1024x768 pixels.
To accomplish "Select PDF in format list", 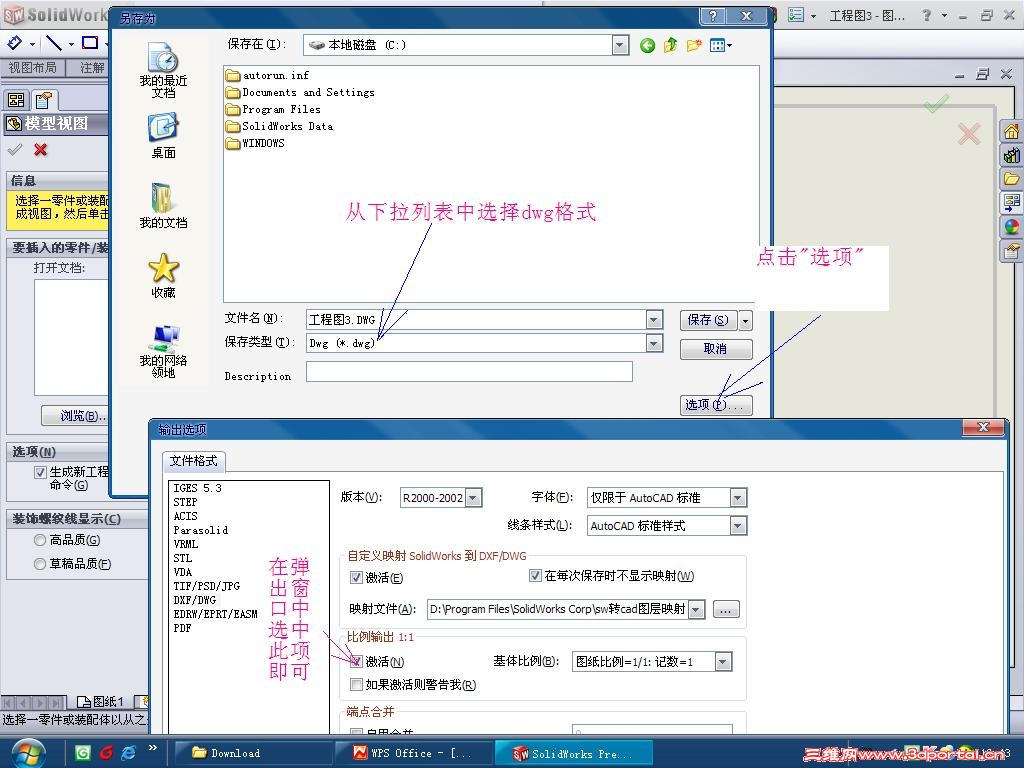I will [182, 628].
